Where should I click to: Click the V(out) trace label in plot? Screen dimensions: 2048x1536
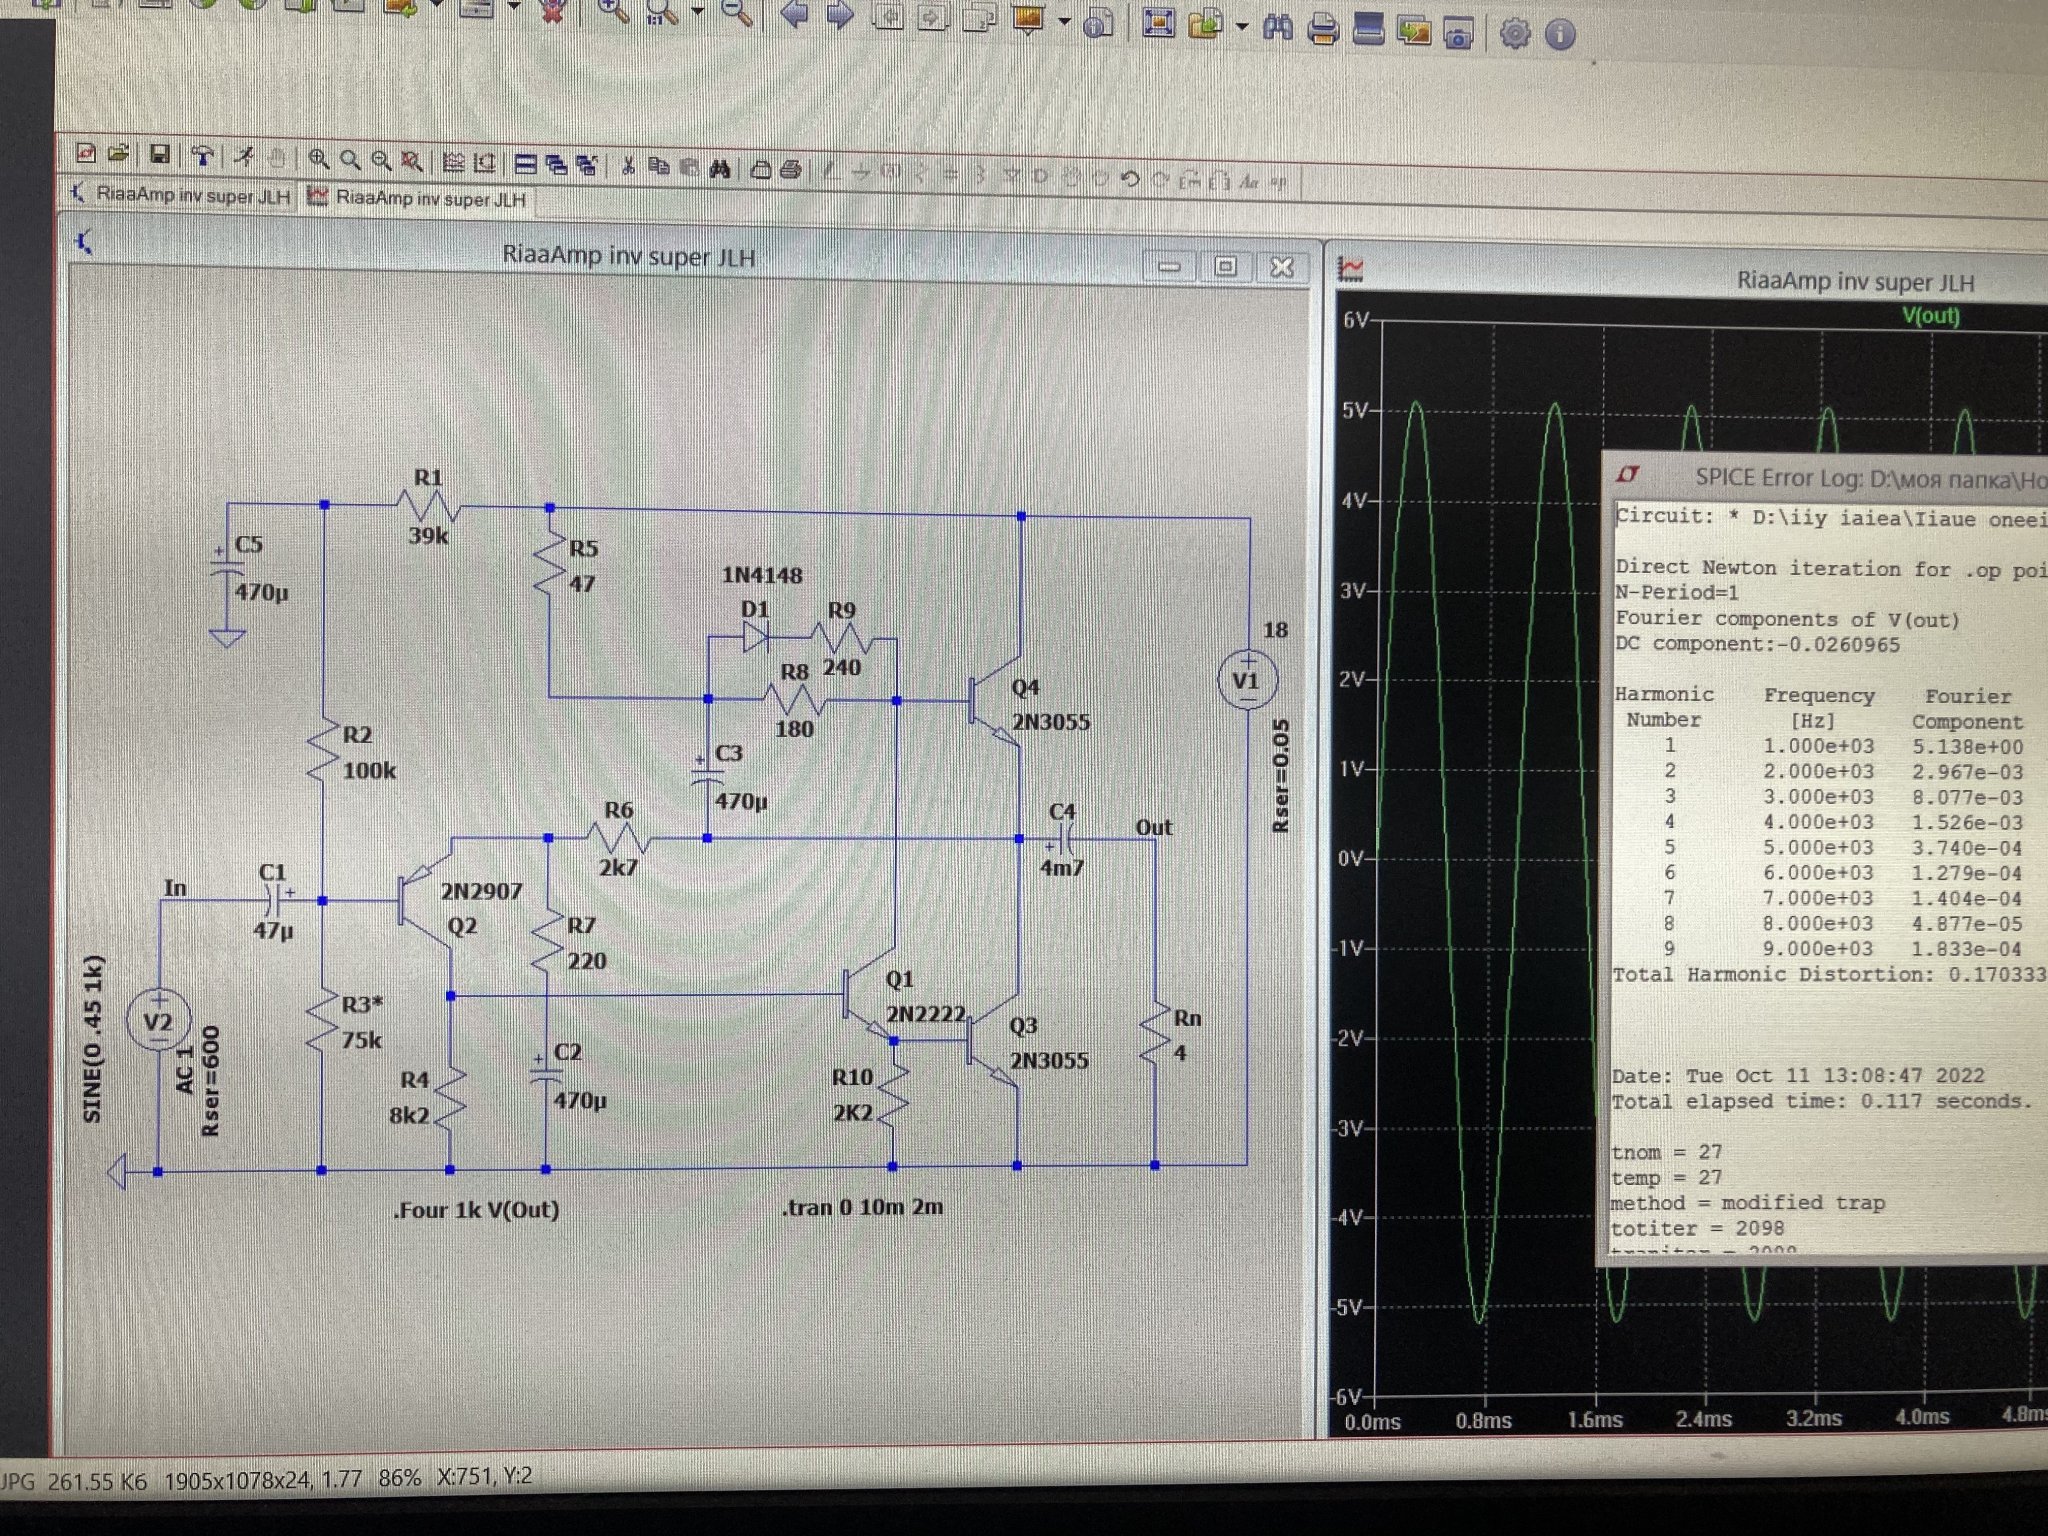tap(1930, 316)
